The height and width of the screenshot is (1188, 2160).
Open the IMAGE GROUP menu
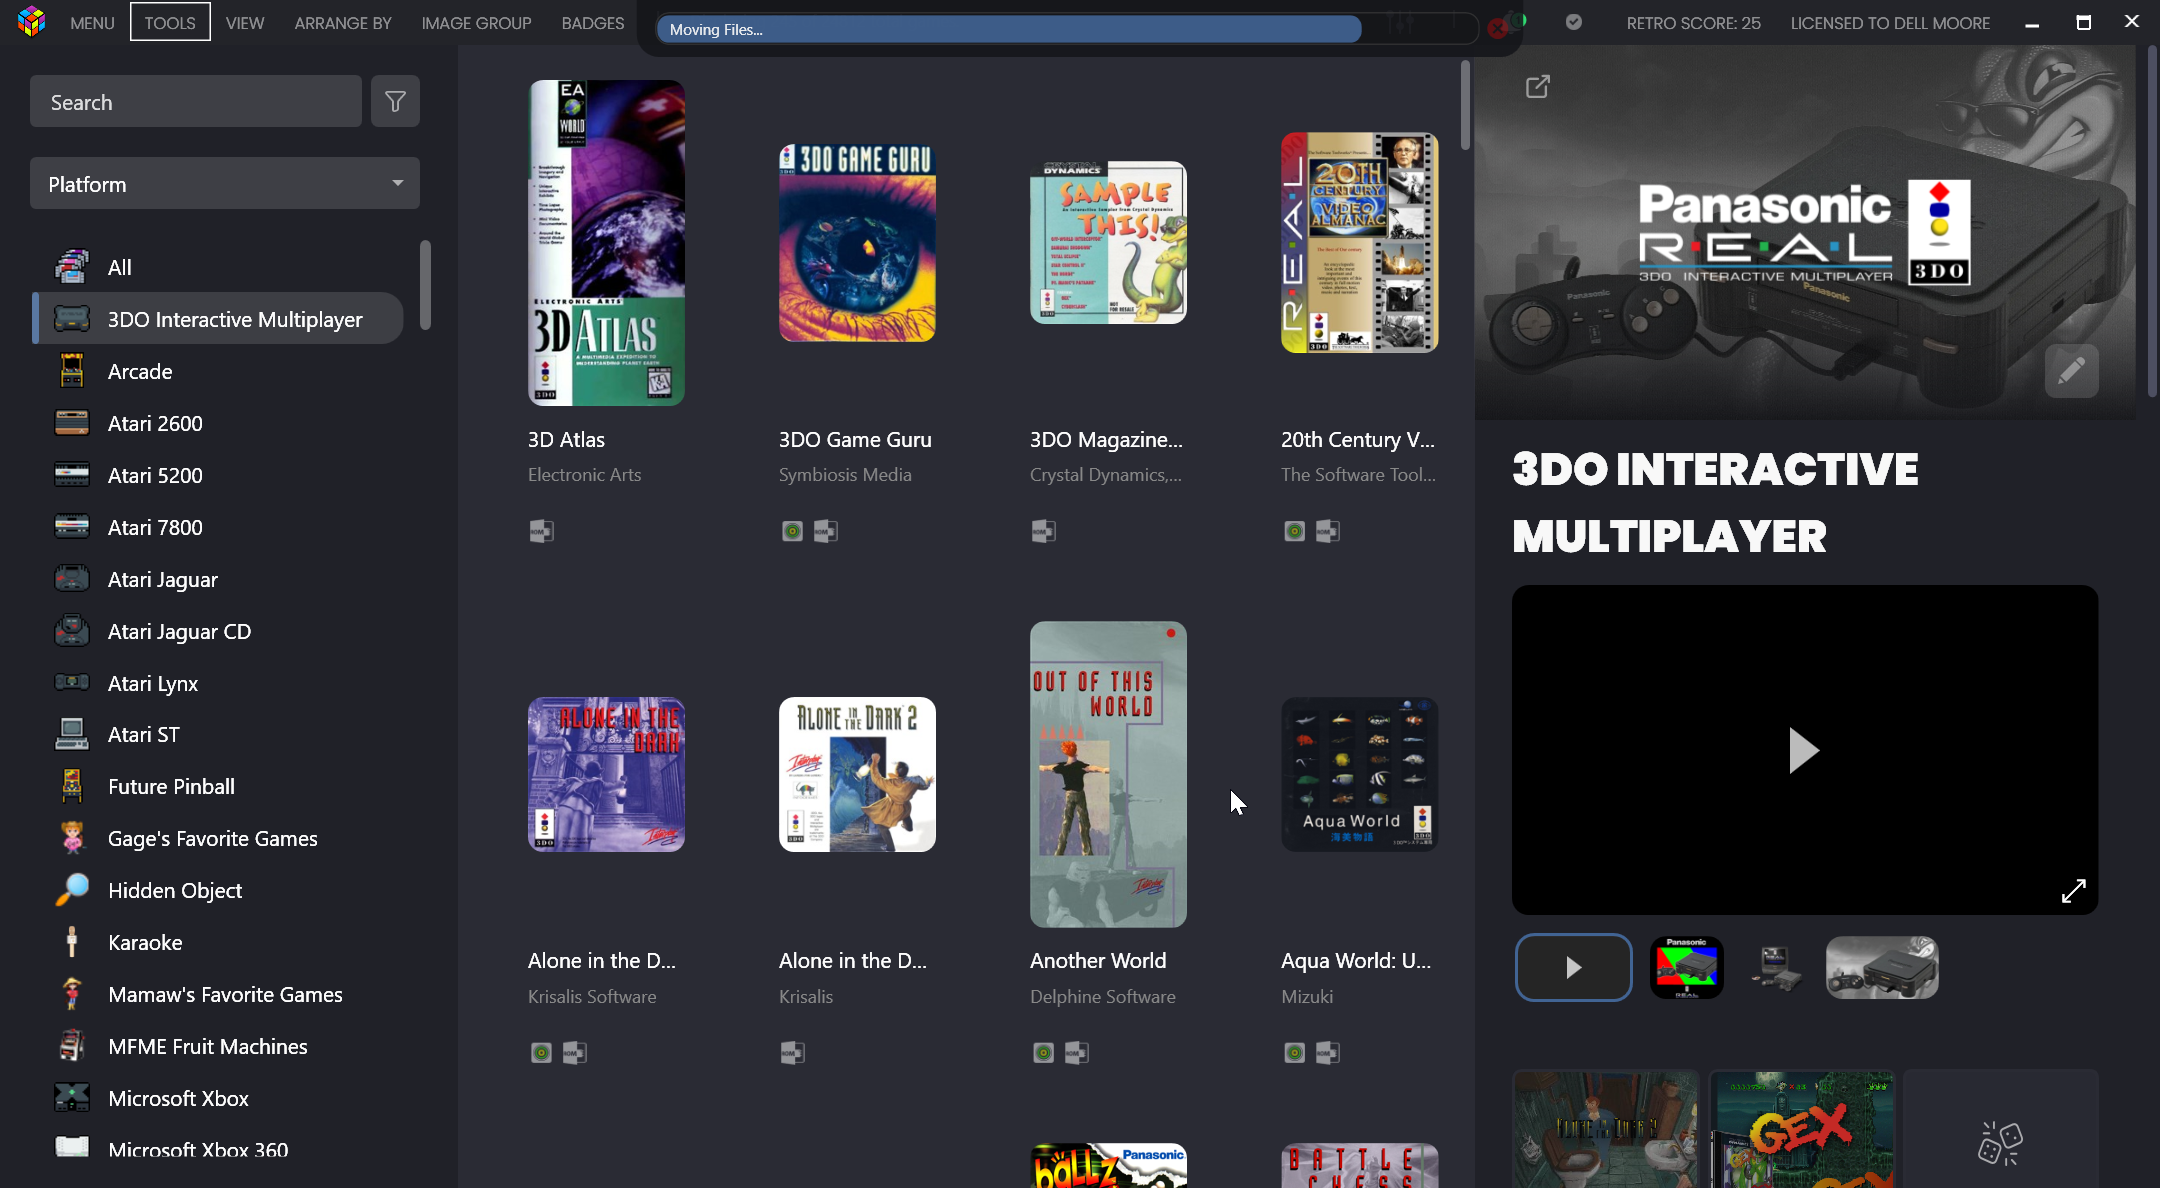pos(476,22)
